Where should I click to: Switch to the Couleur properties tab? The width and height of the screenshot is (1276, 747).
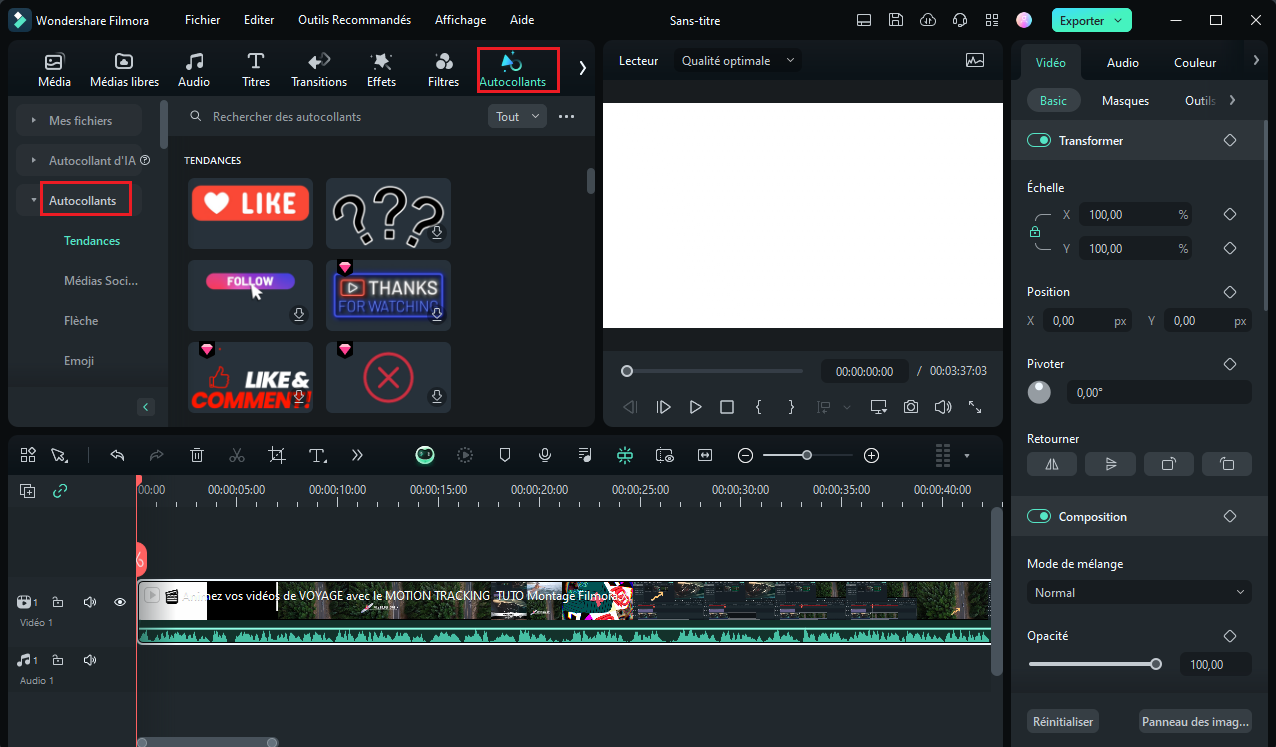pyautogui.click(x=1195, y=62)
